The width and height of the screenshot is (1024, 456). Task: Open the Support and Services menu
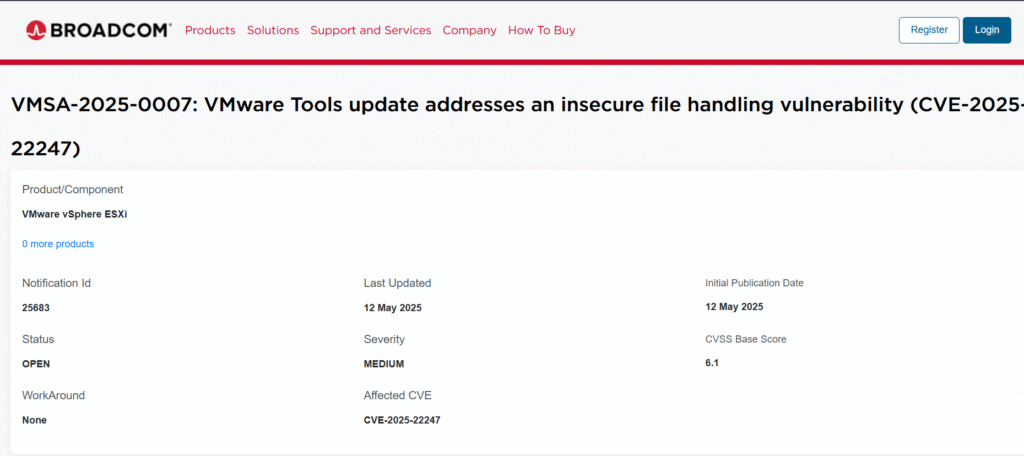371,30
